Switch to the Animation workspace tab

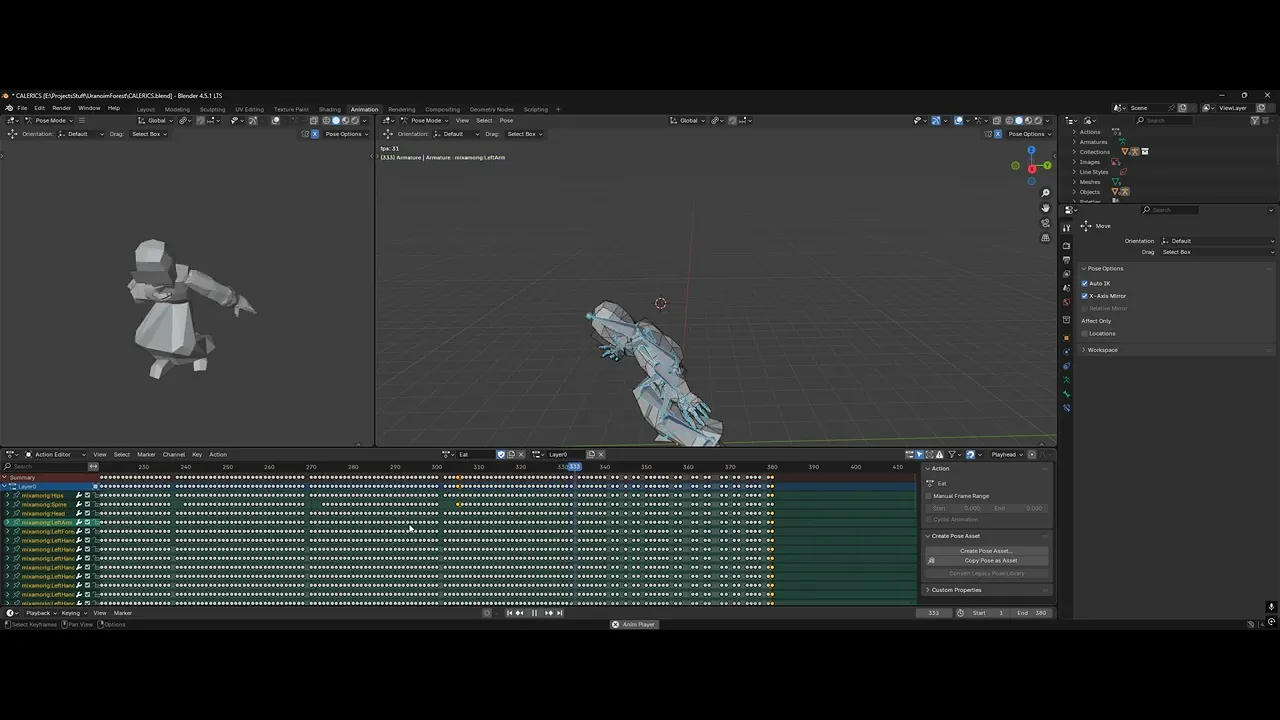364,109
